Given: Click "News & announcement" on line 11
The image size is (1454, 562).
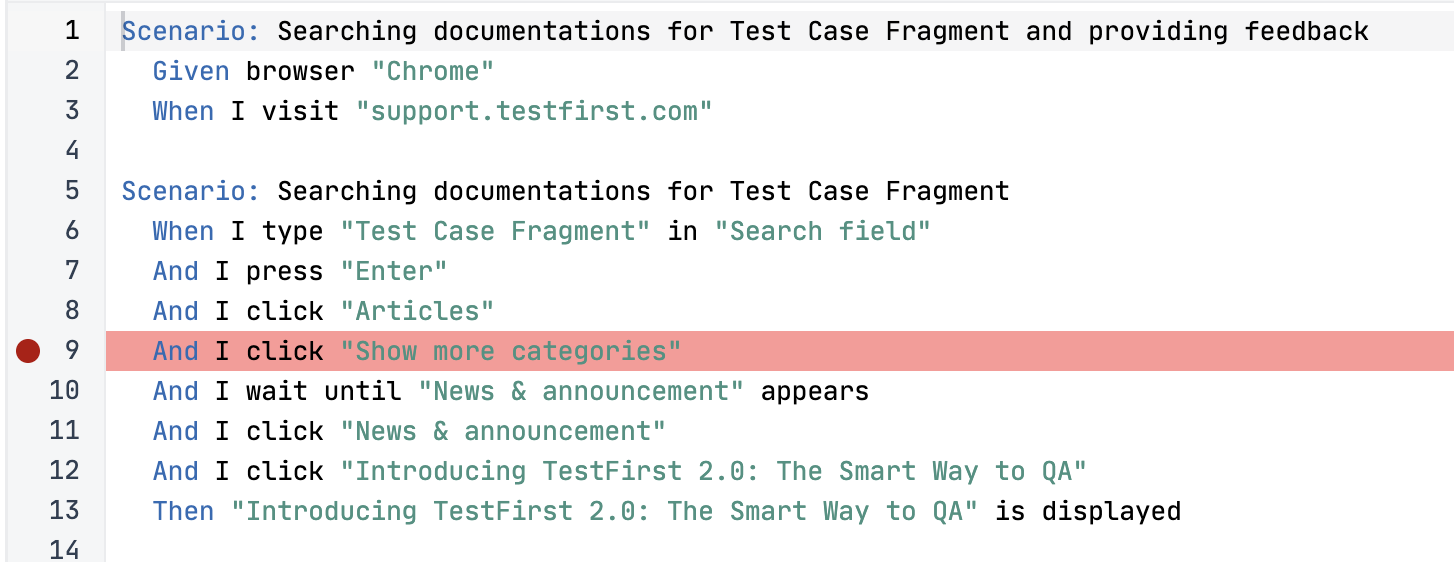Looking at the screenshot, I should [503, 431].
